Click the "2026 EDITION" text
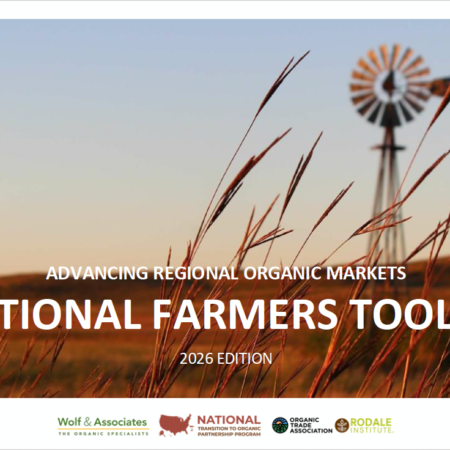450x450 pixels. pyautogui.click(x=226, y=359)
